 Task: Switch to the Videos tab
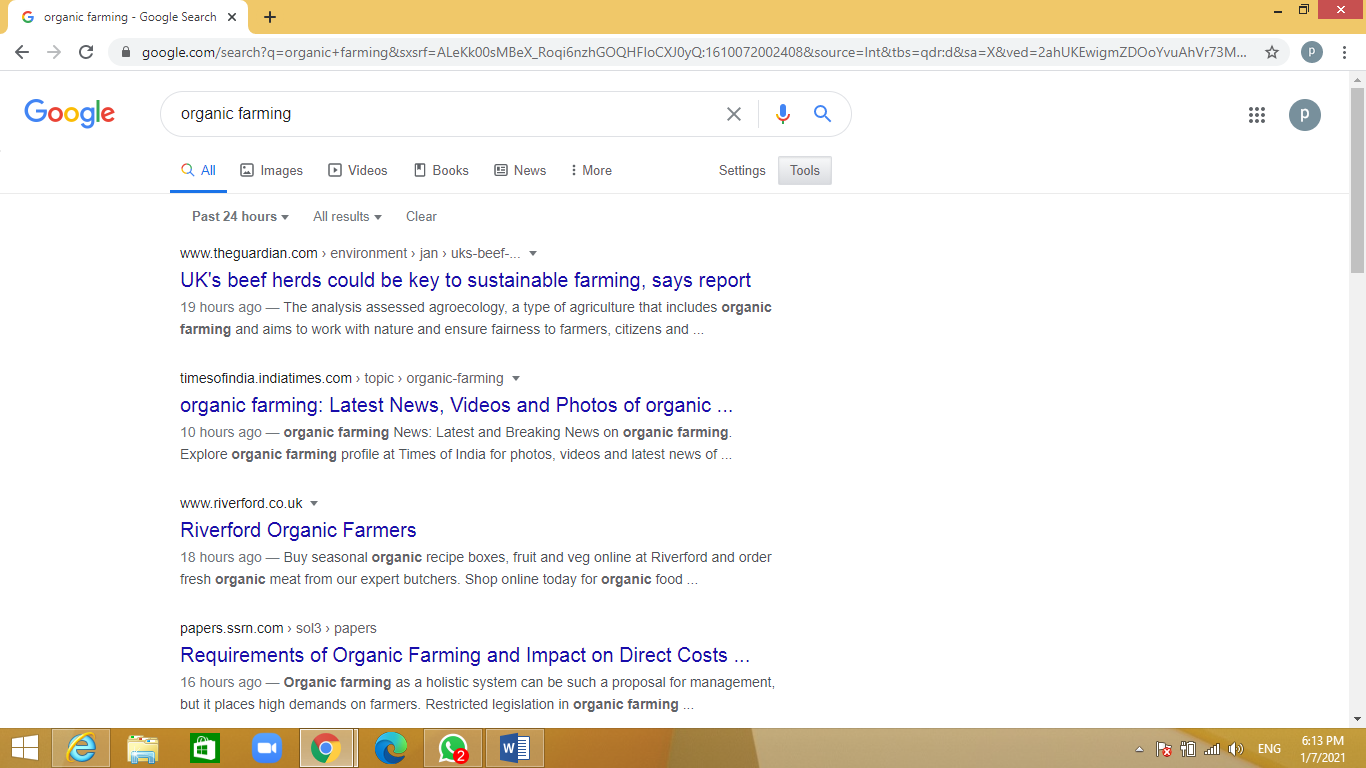357,170
